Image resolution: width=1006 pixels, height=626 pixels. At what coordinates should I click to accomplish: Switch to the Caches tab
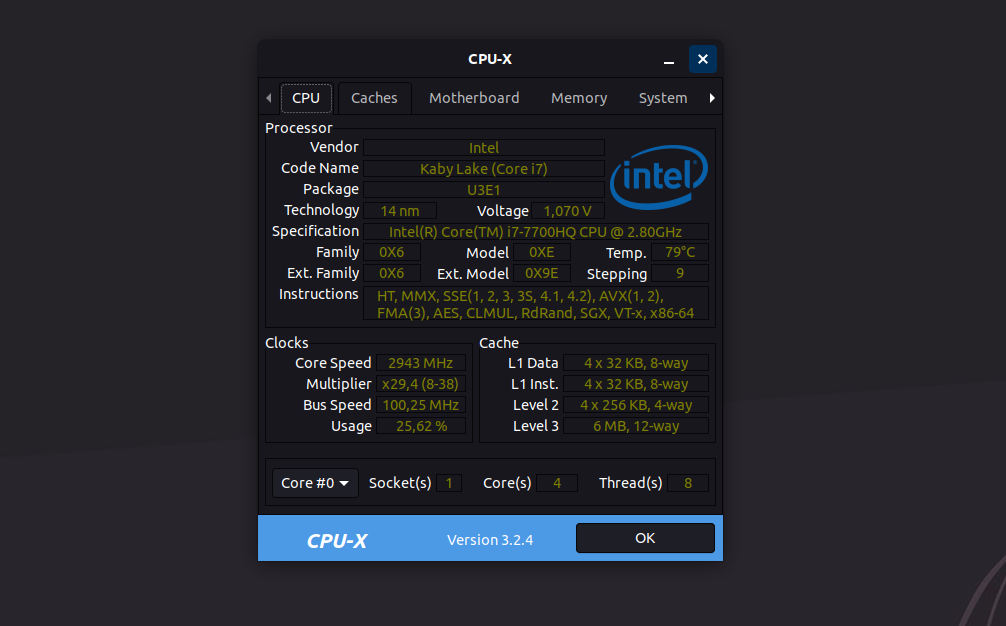[374, 97]
